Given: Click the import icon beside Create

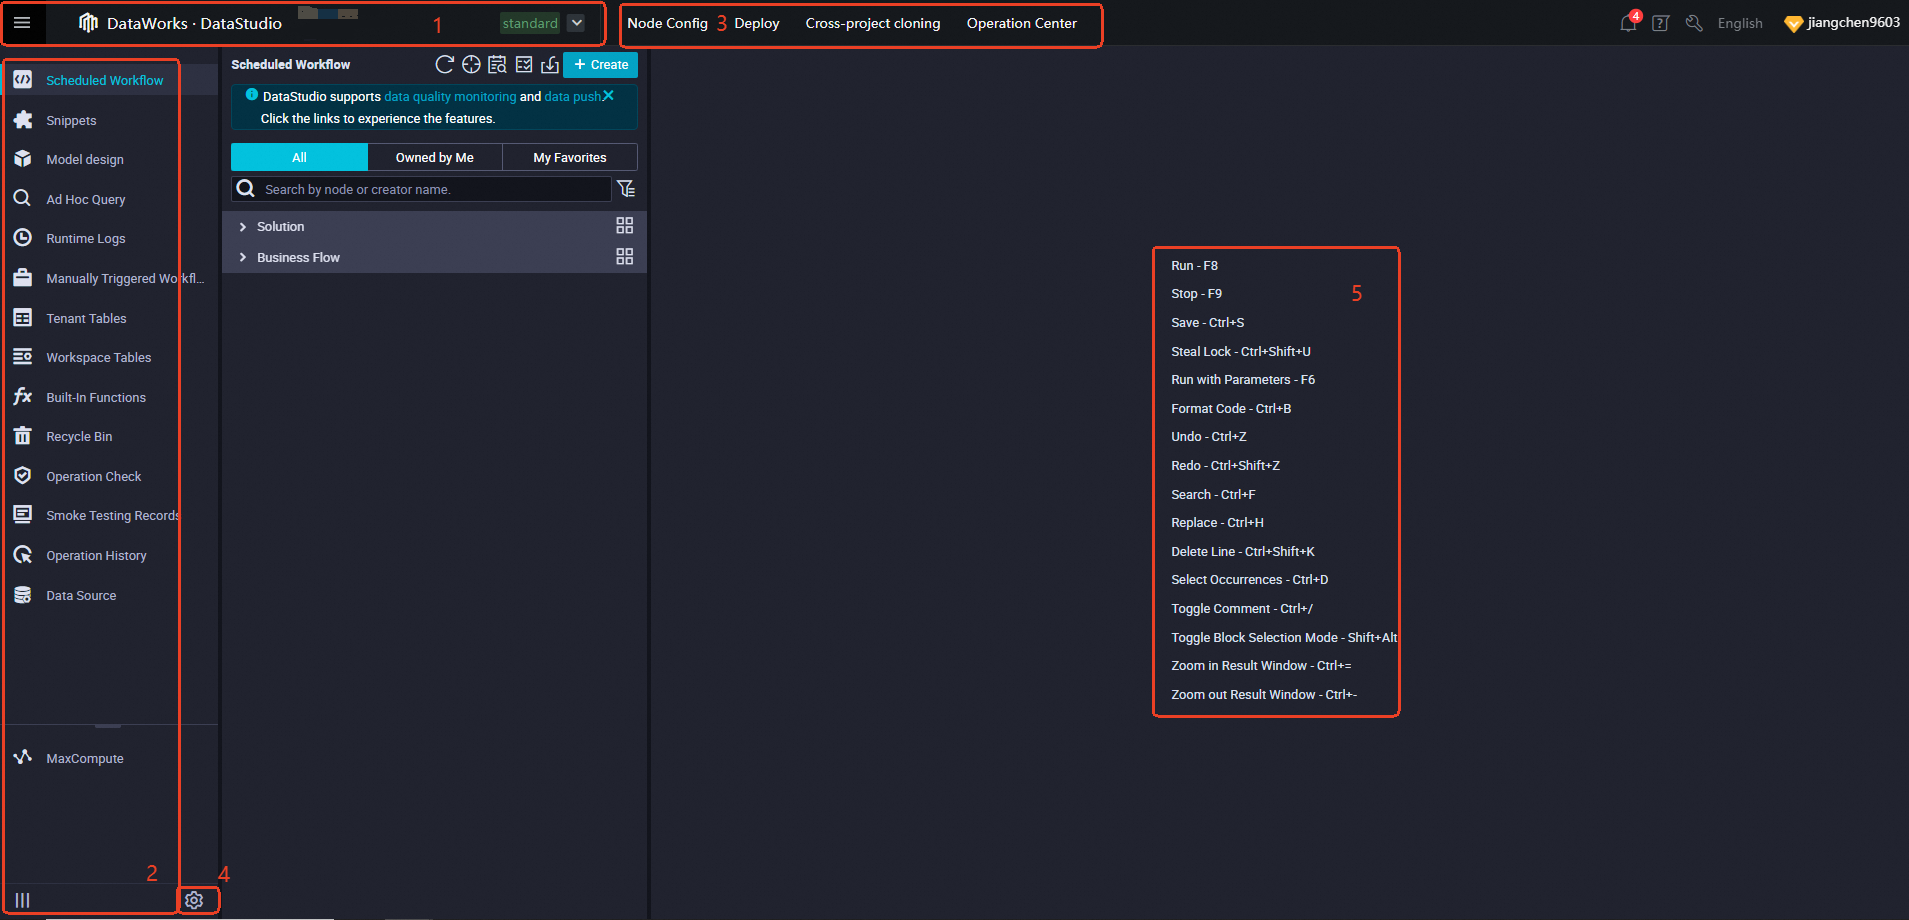Looking at the screenshot, I should coord(550,64).
